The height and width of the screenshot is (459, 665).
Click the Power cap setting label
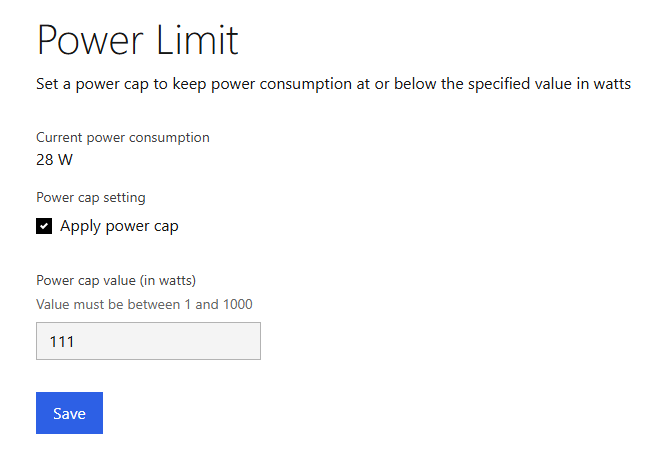click(x=91, y=198)
